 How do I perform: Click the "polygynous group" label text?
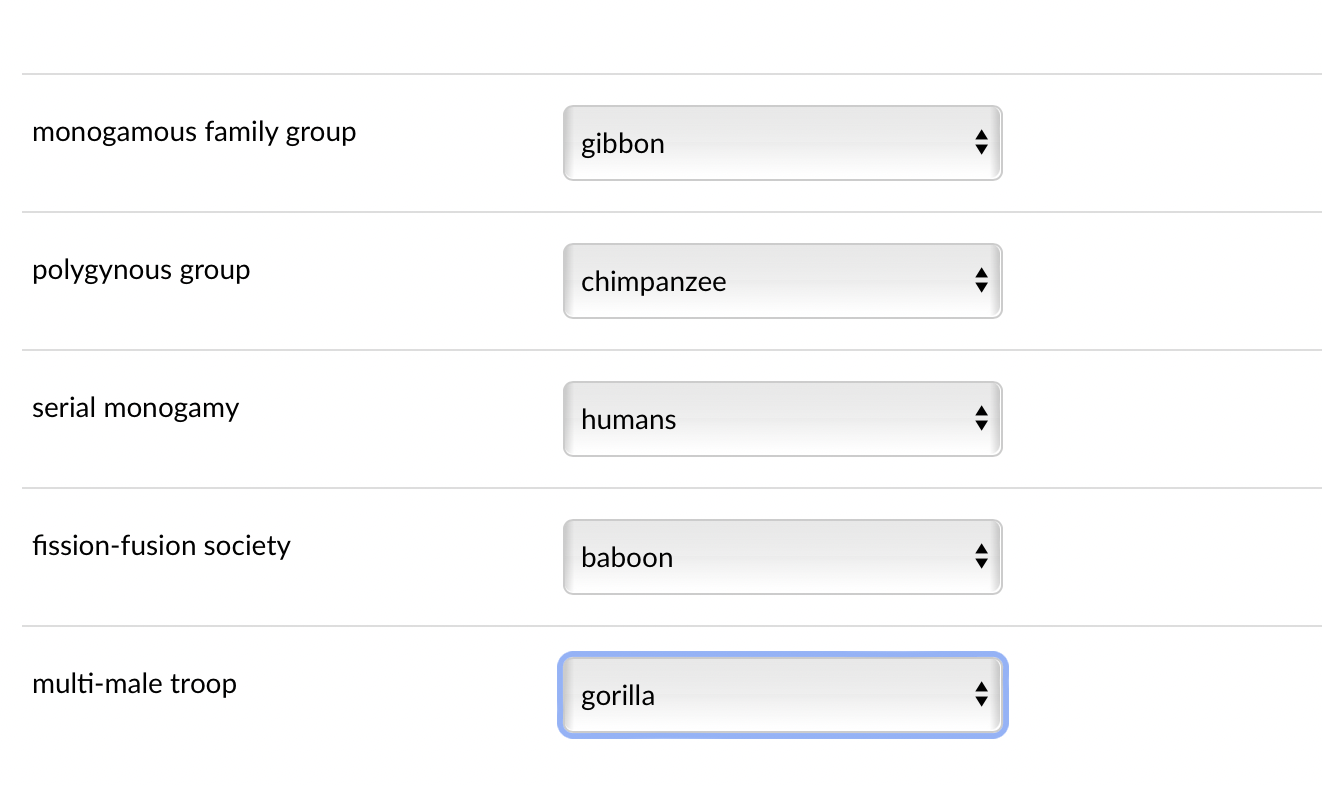pyautogui.click(x=141, y=269)
